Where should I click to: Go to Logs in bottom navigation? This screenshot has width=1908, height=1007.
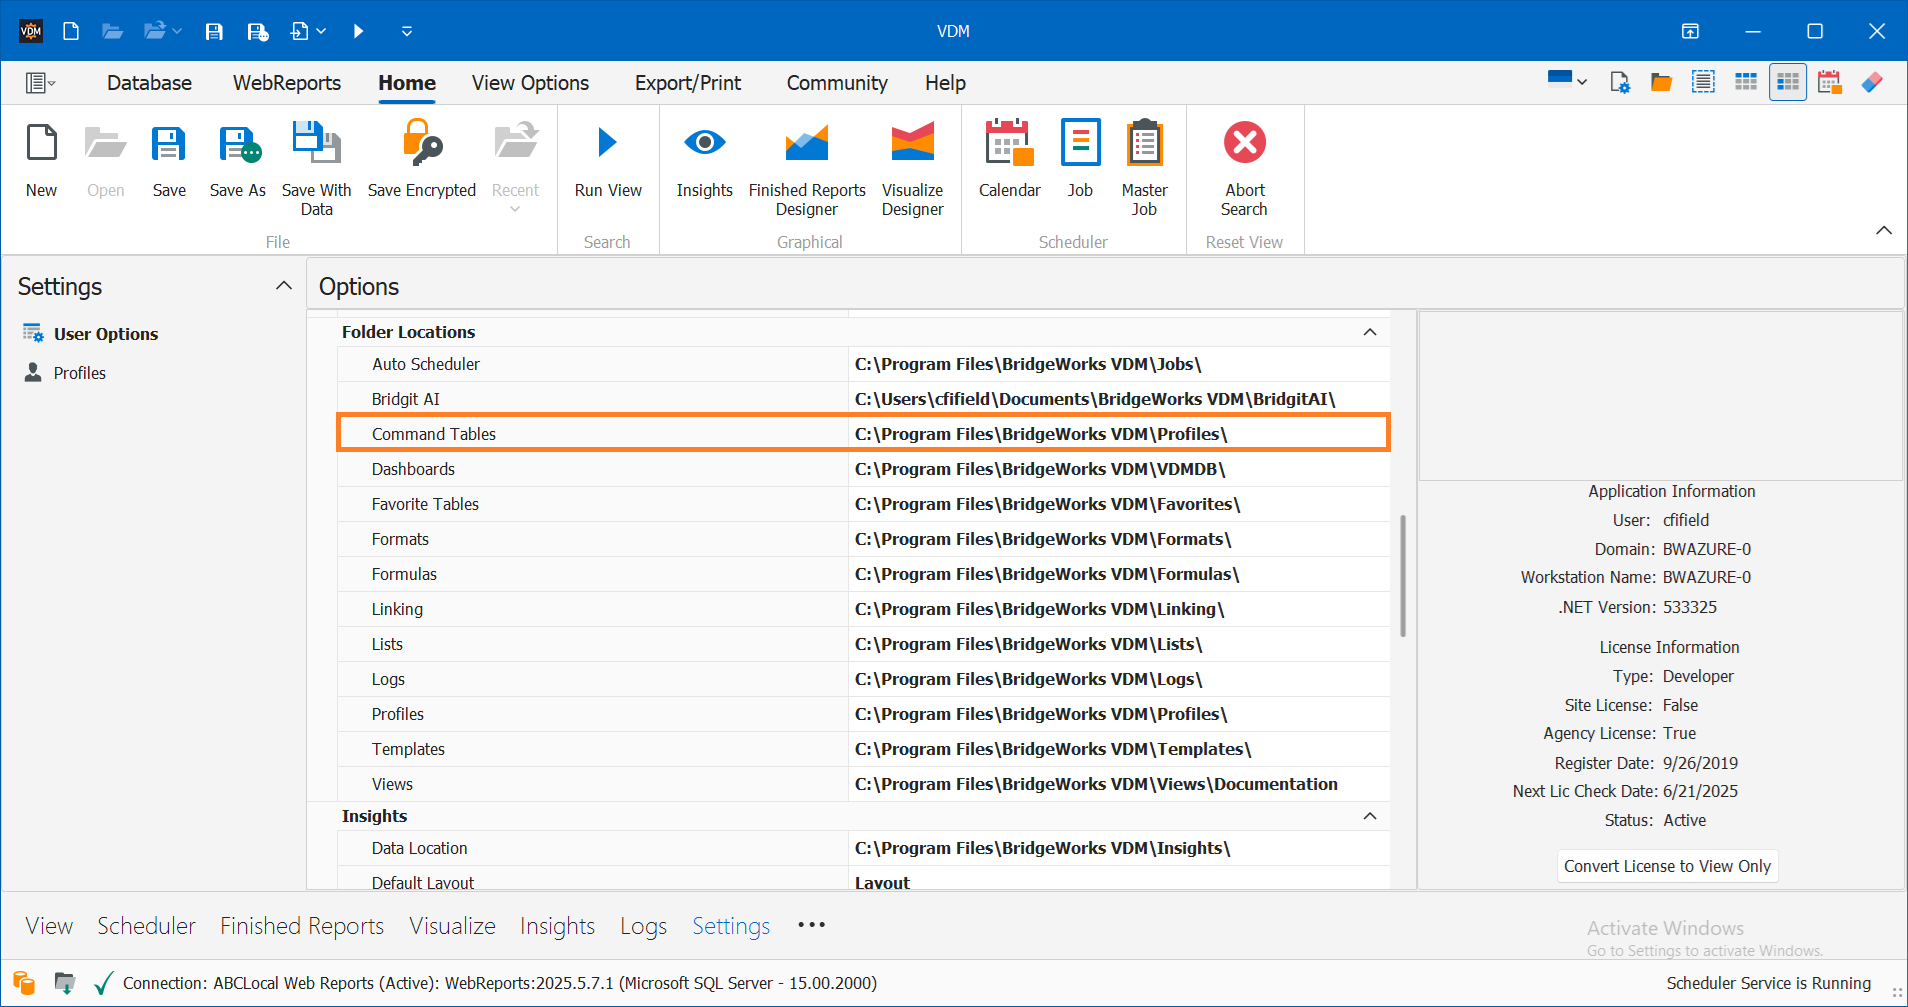[x=643, y=926]
